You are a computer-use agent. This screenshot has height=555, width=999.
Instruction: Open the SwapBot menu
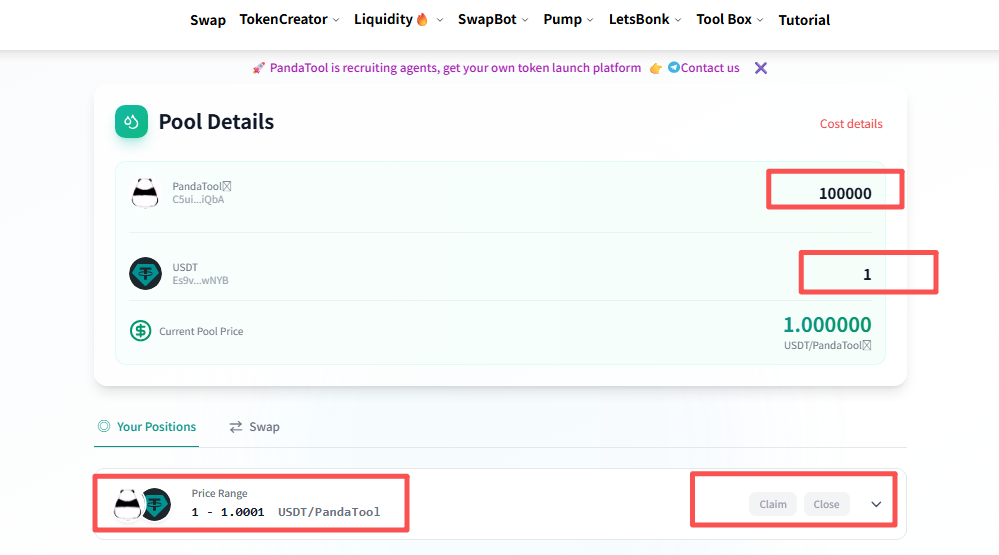pos(493,20)
